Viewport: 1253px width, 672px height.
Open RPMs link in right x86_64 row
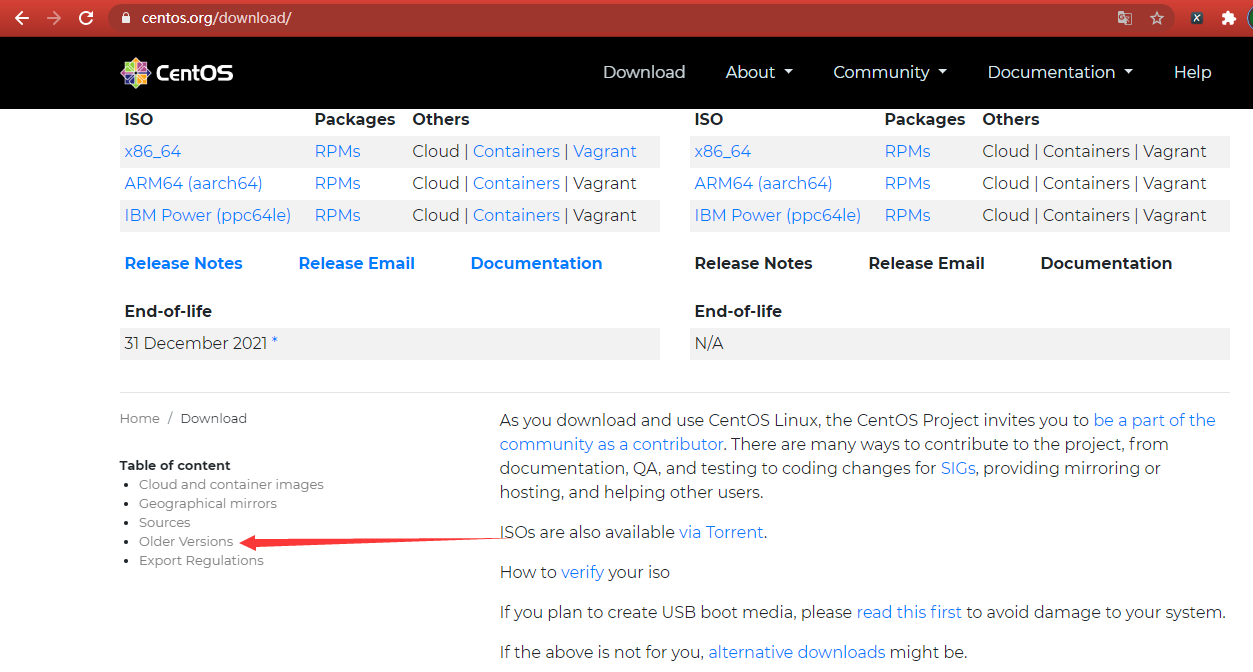[x=907, y=151]
